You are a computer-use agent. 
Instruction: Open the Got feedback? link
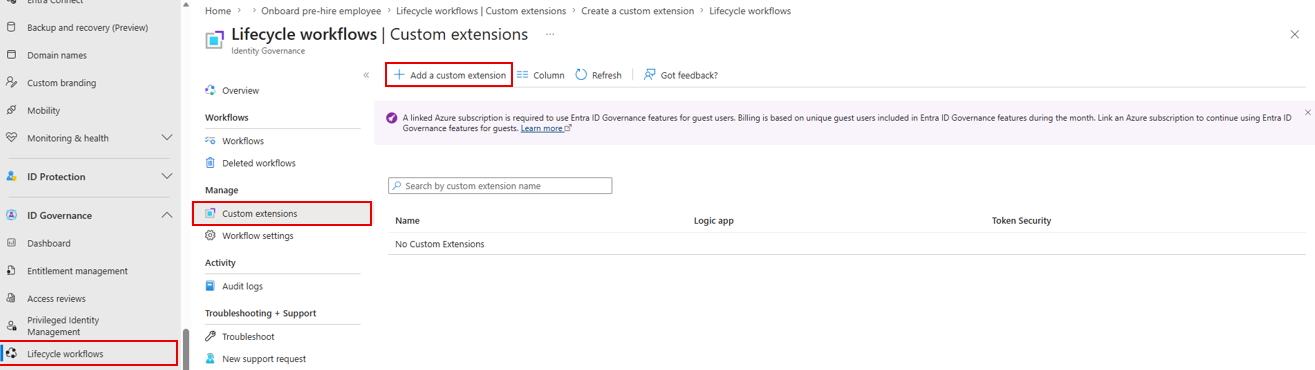[680, 75]
